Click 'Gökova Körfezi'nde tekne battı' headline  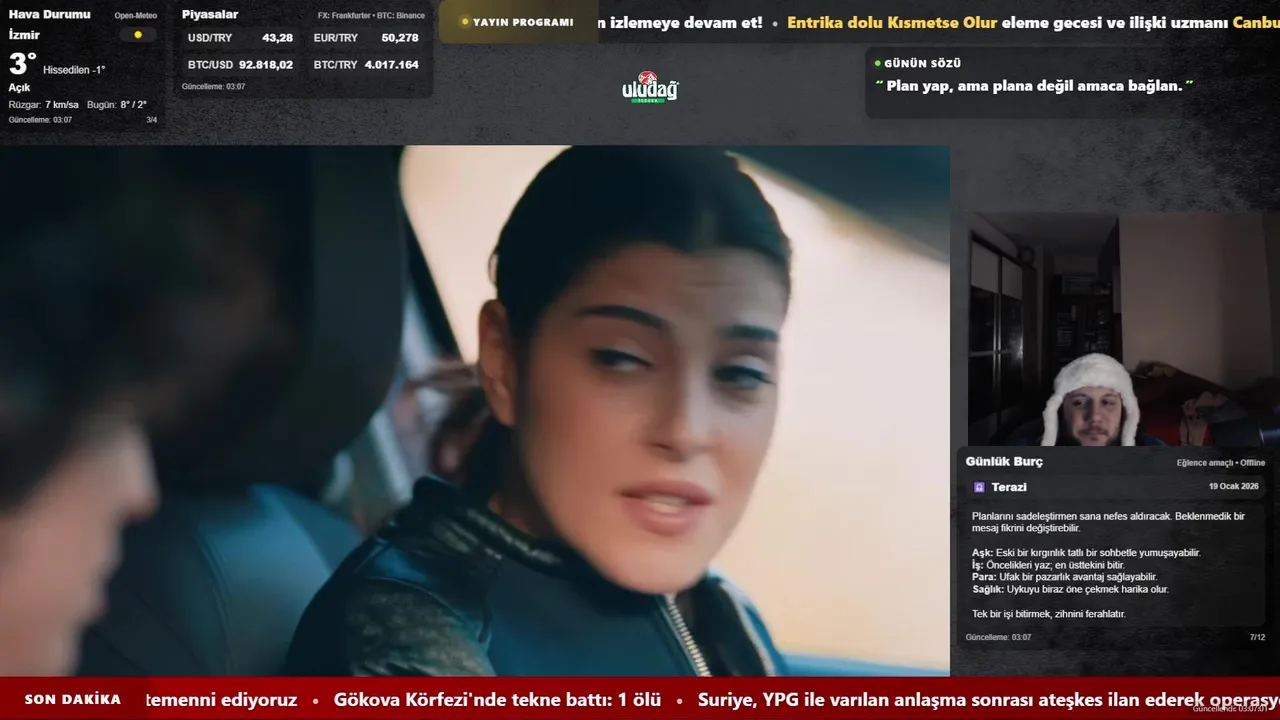[x=498, y=700]
